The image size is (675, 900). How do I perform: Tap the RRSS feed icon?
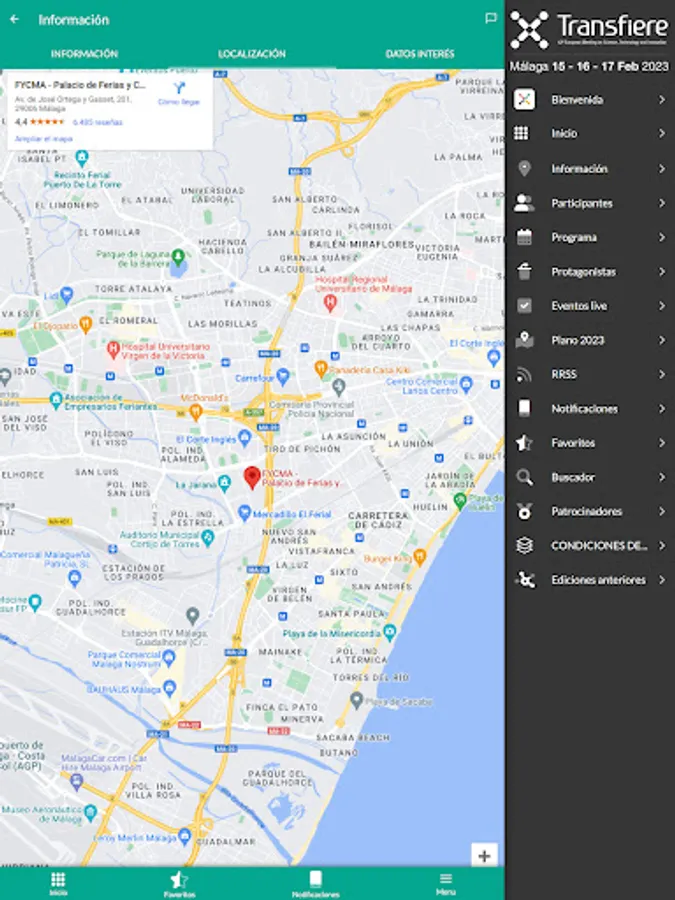[524, 374]
